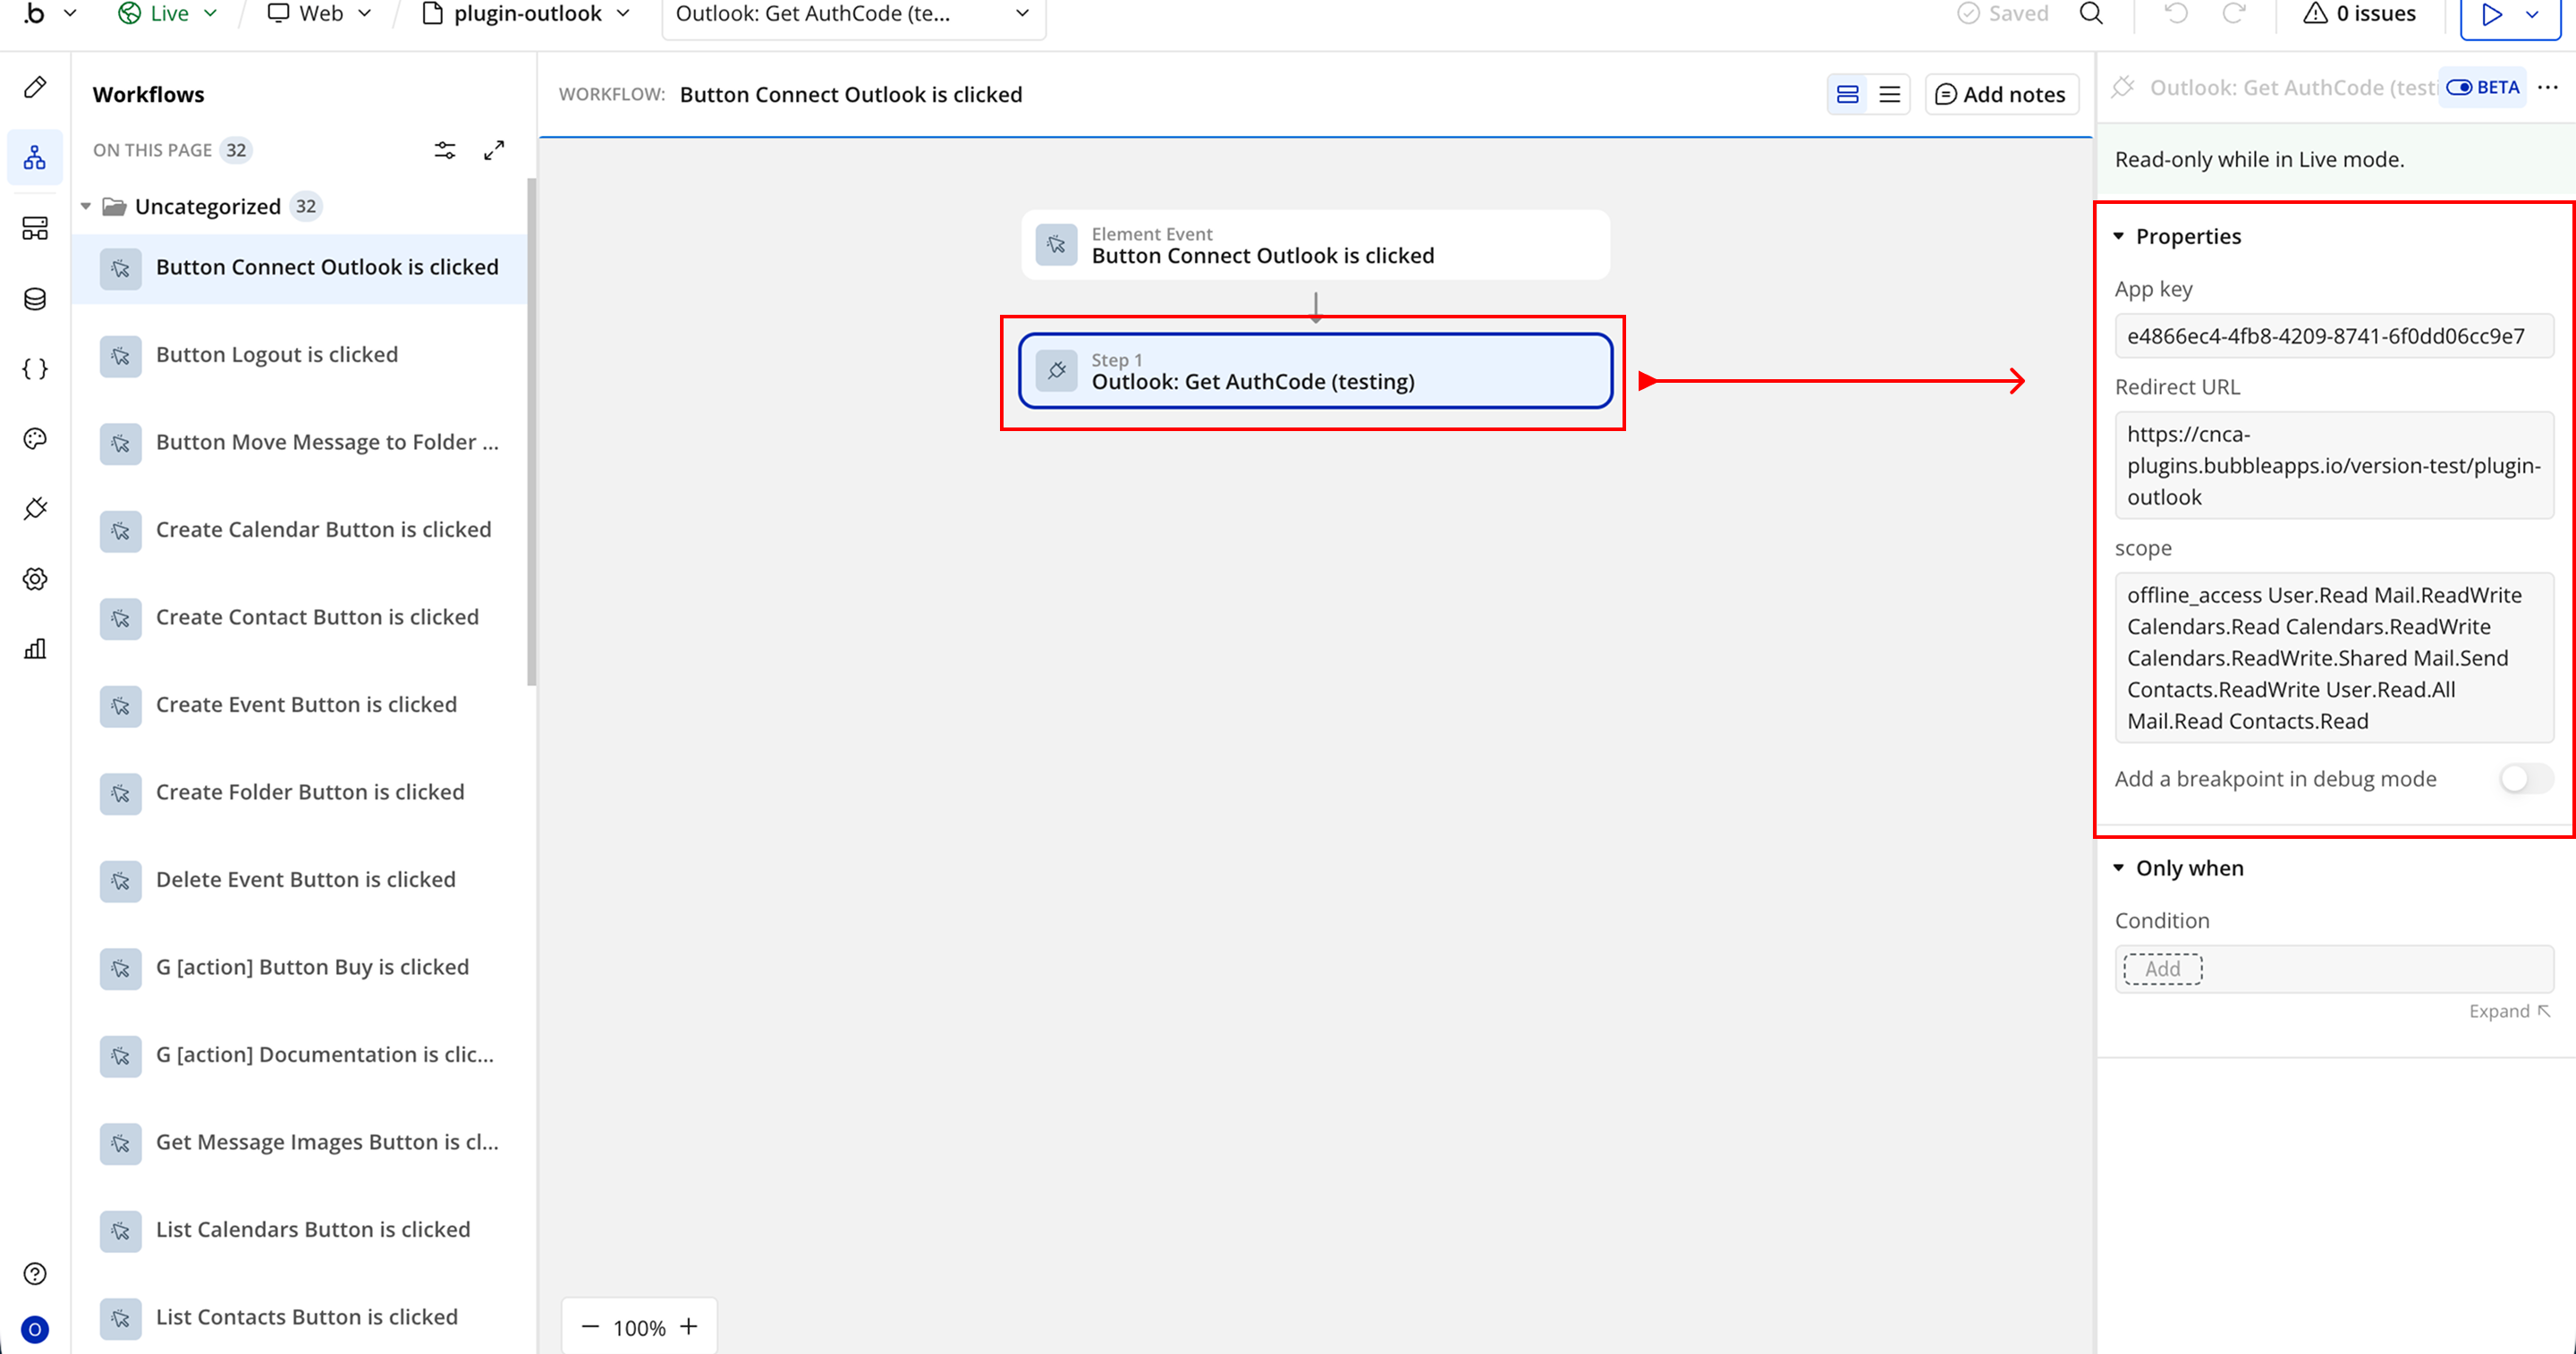Collapse the Properties section

[x=2118, y=237]
